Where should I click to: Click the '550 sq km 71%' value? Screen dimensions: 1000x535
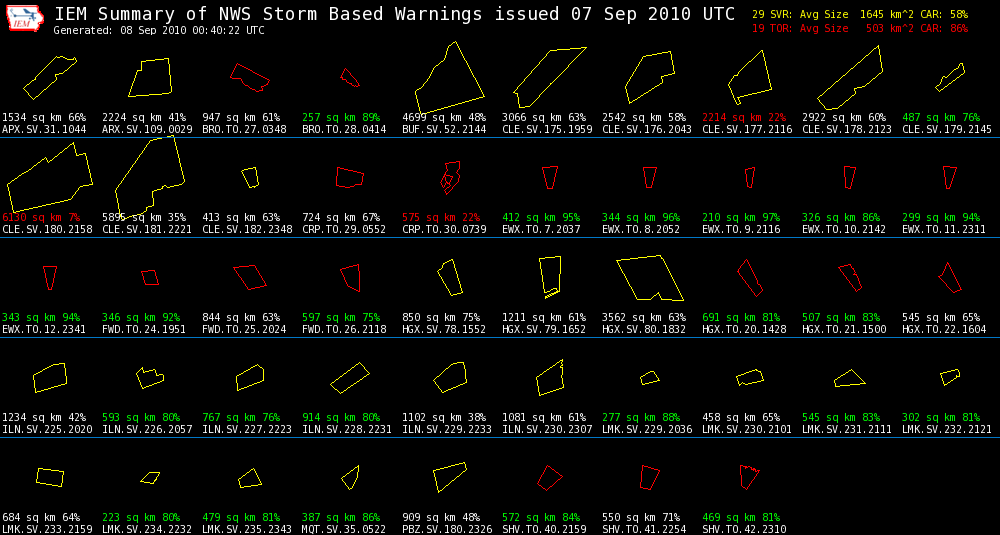[641, 518]
